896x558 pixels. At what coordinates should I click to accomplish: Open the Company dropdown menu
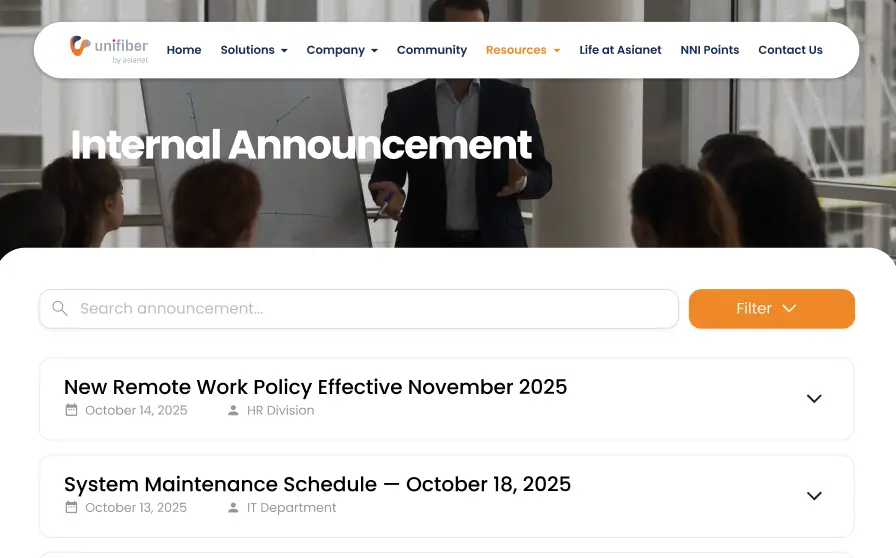[341, 50]
